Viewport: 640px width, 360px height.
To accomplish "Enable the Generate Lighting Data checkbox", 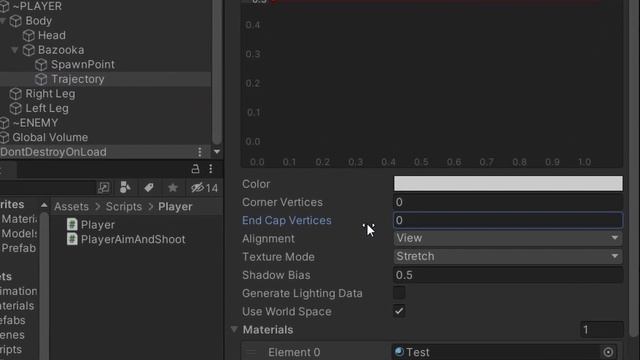I will pyautogui.click(x=399, y=293).
